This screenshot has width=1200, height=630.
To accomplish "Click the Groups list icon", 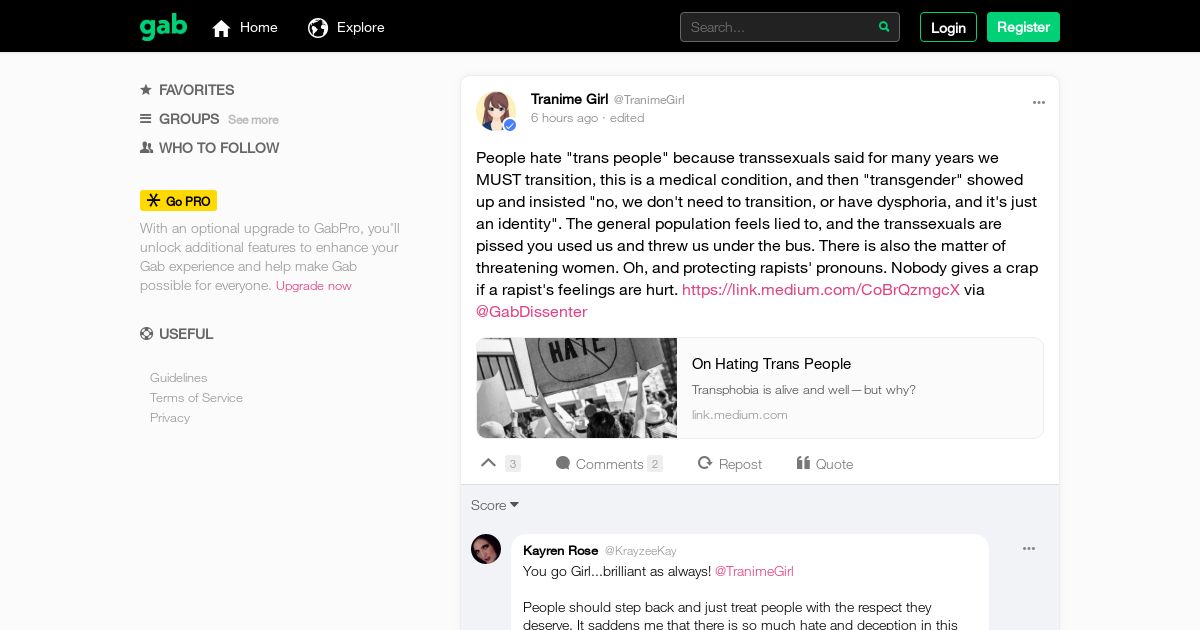I will [x=146, y=118].
